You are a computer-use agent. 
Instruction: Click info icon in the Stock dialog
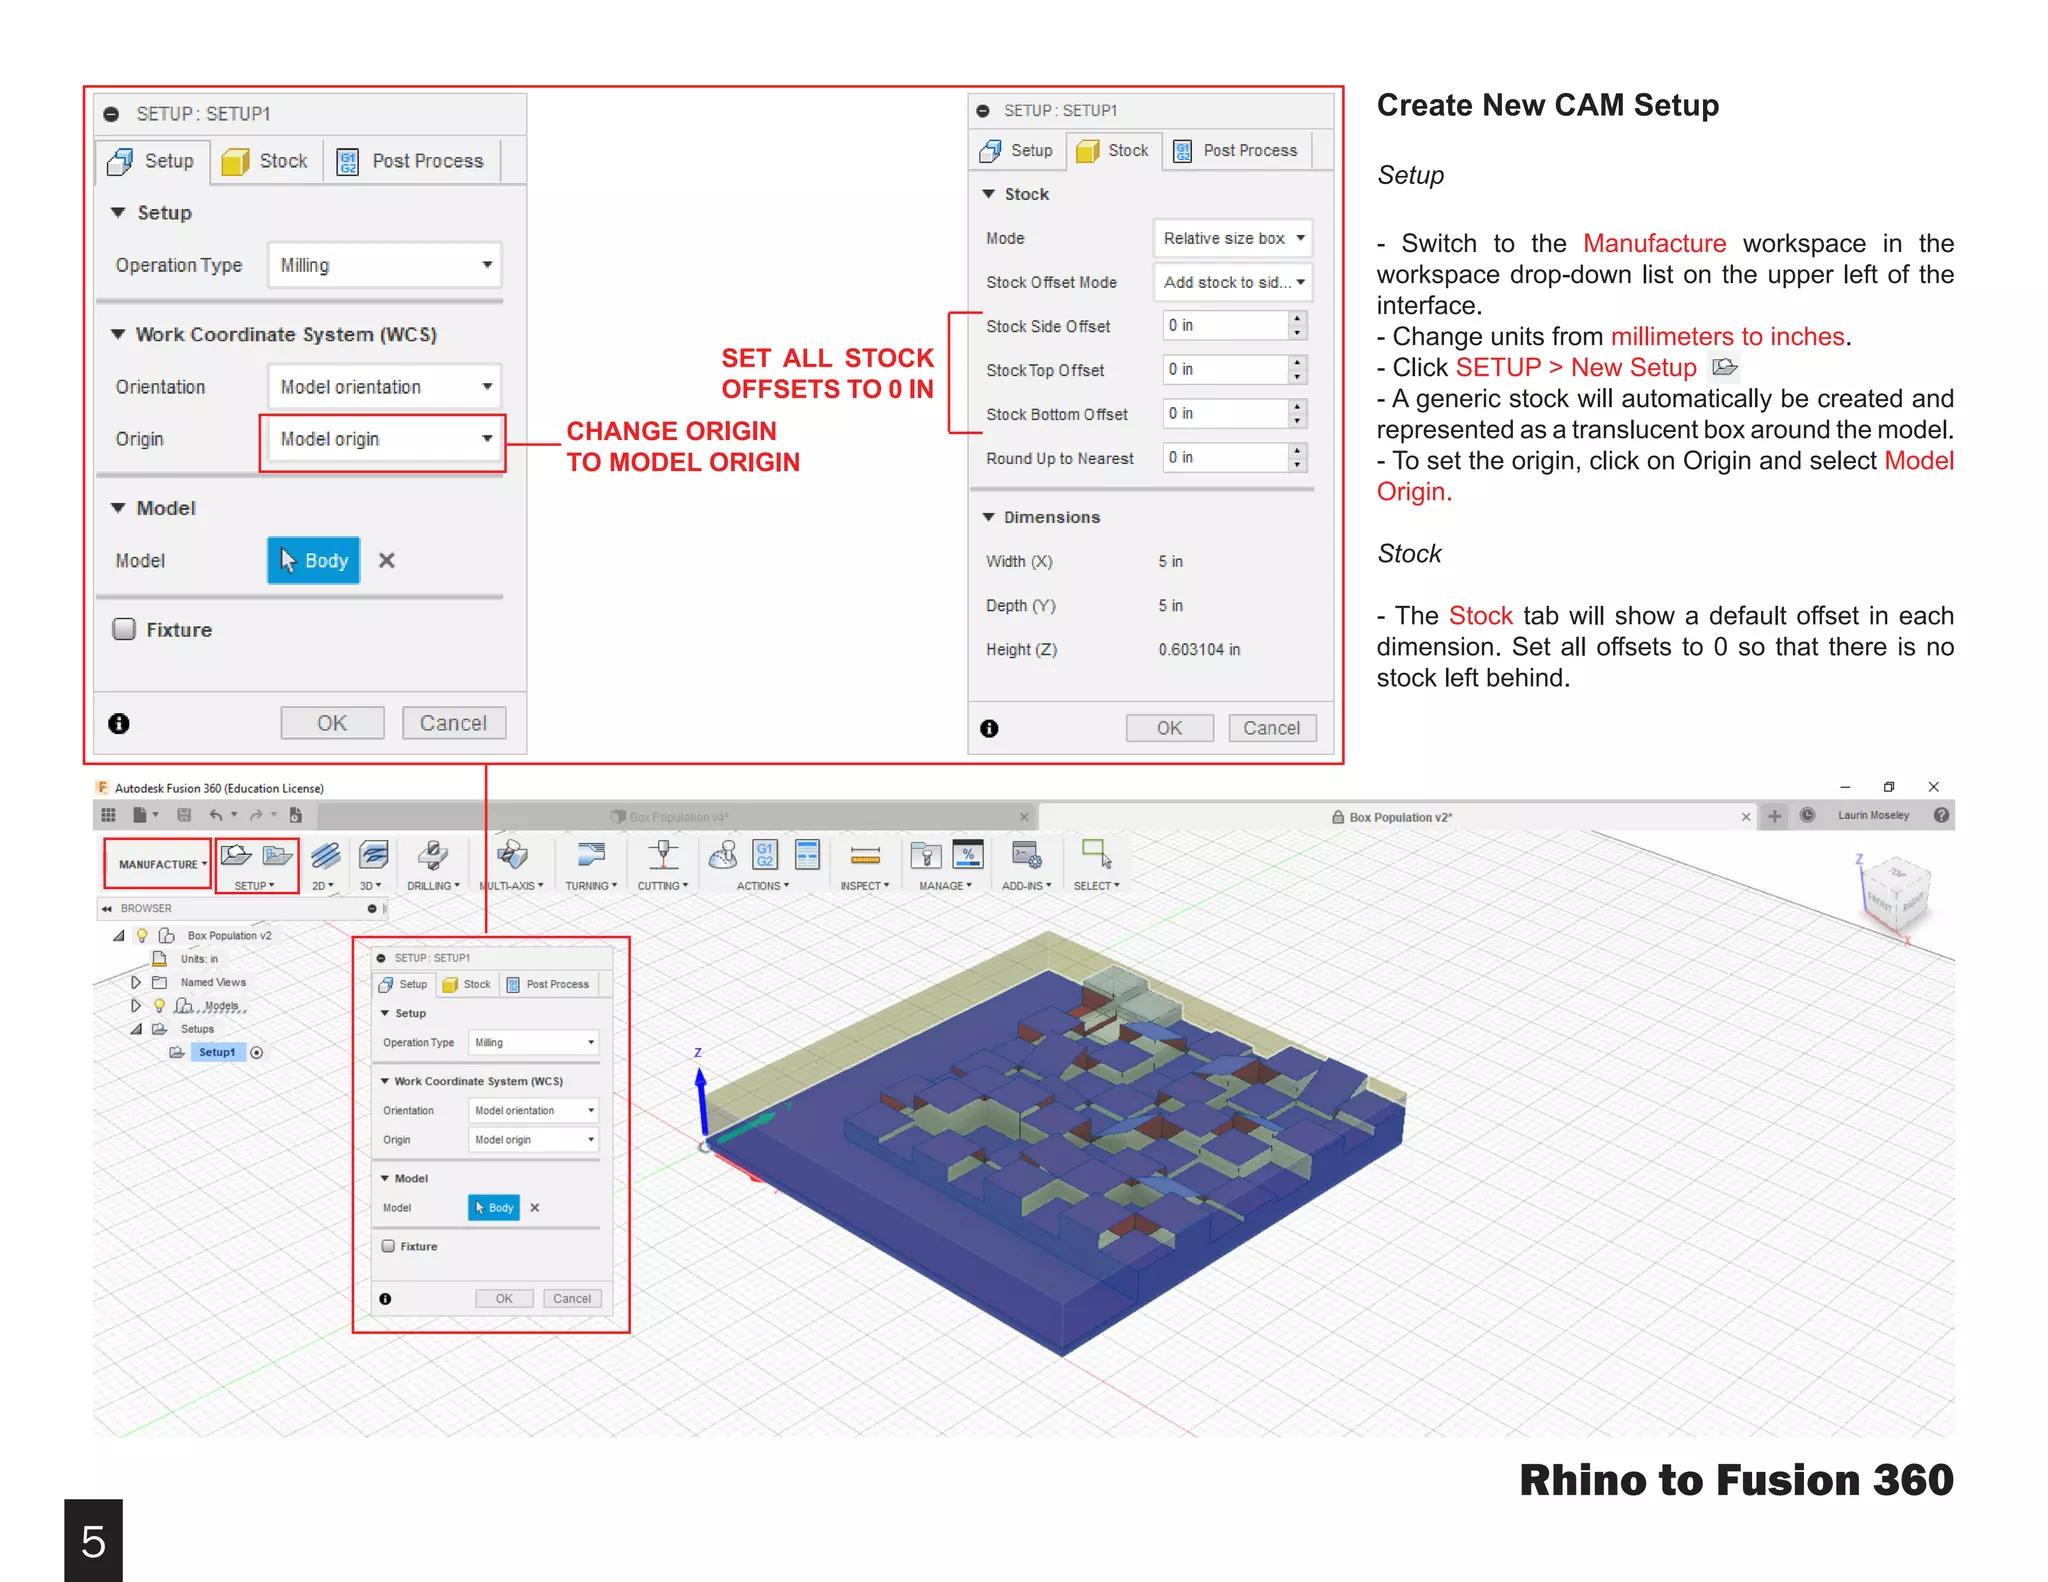pyautogui.click(x=989, y=728)
